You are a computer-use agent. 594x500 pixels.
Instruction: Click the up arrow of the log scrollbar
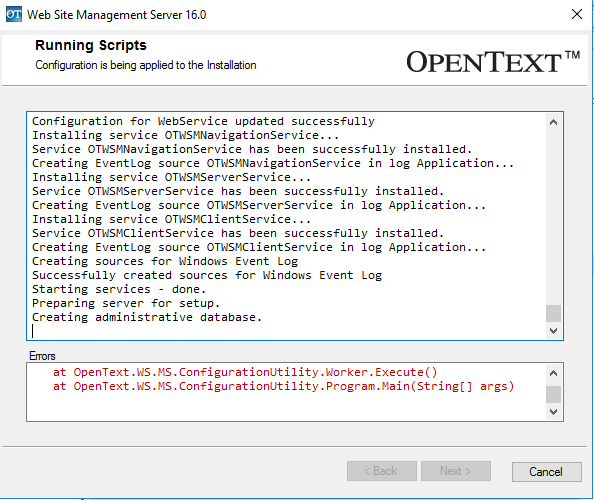[x=553, y=122]
